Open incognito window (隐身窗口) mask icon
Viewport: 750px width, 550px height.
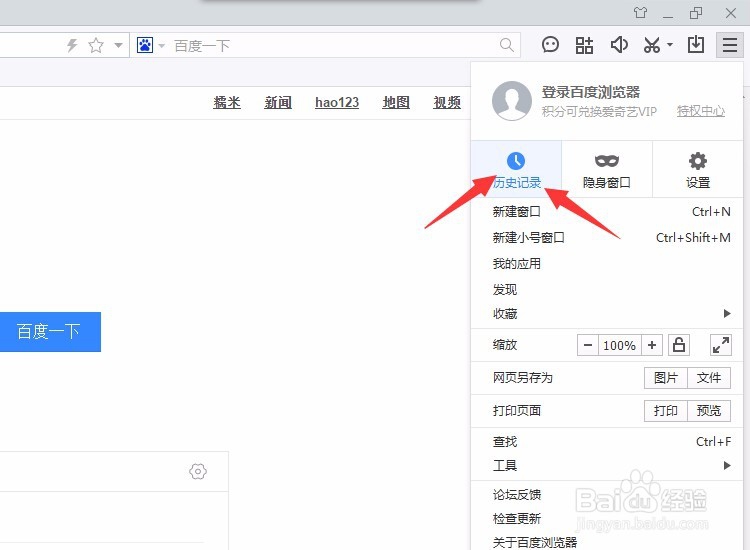(x=607, y=161)
